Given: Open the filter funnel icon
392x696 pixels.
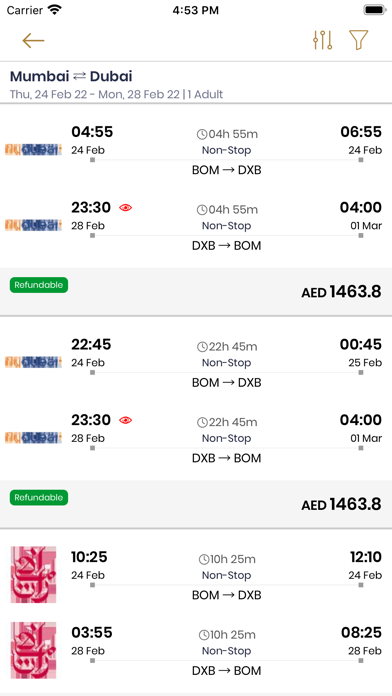Looking at the screenshot, I should pos(359,40).
